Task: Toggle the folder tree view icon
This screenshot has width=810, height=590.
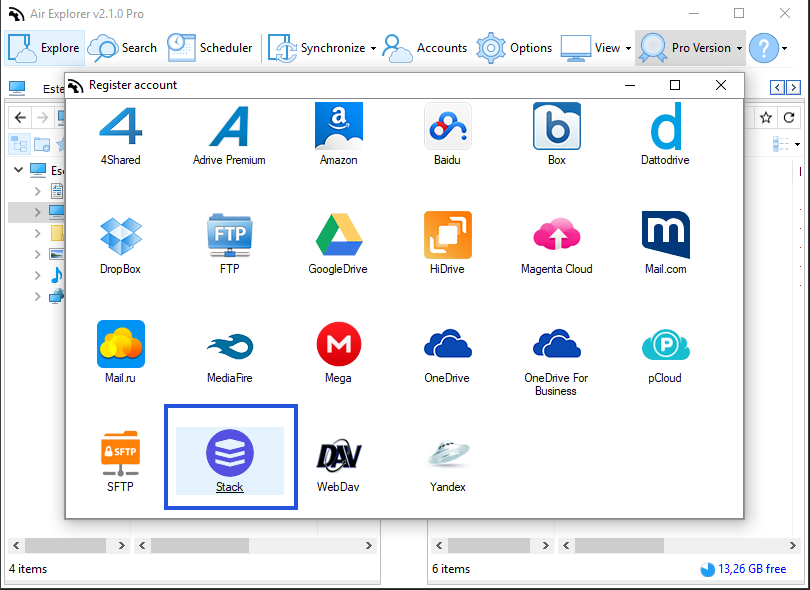Action: [20, 144]
